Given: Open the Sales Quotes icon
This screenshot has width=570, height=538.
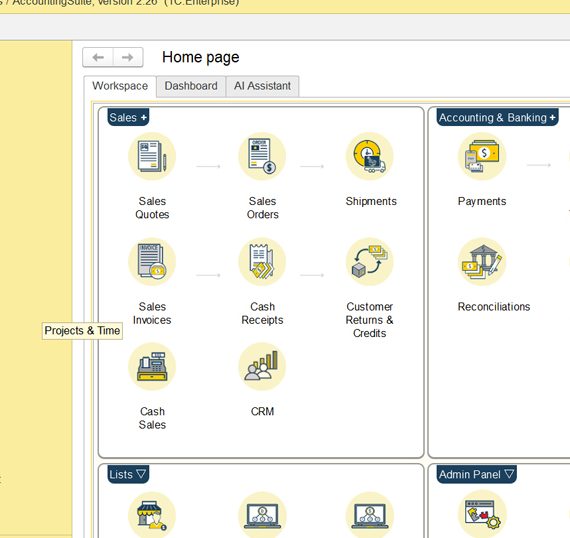Looking at the screenshot, I should tap(152, 156).
